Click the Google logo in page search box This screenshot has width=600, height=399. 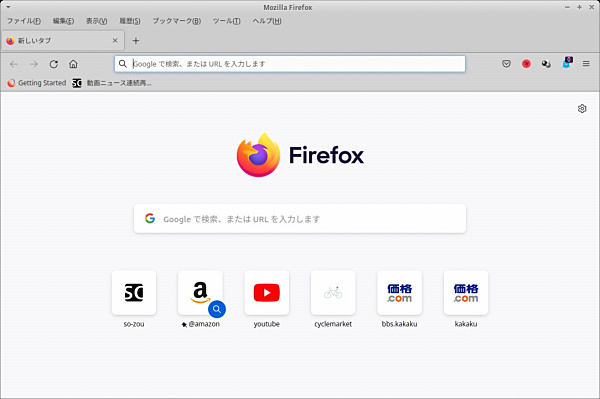pos(150,218)
